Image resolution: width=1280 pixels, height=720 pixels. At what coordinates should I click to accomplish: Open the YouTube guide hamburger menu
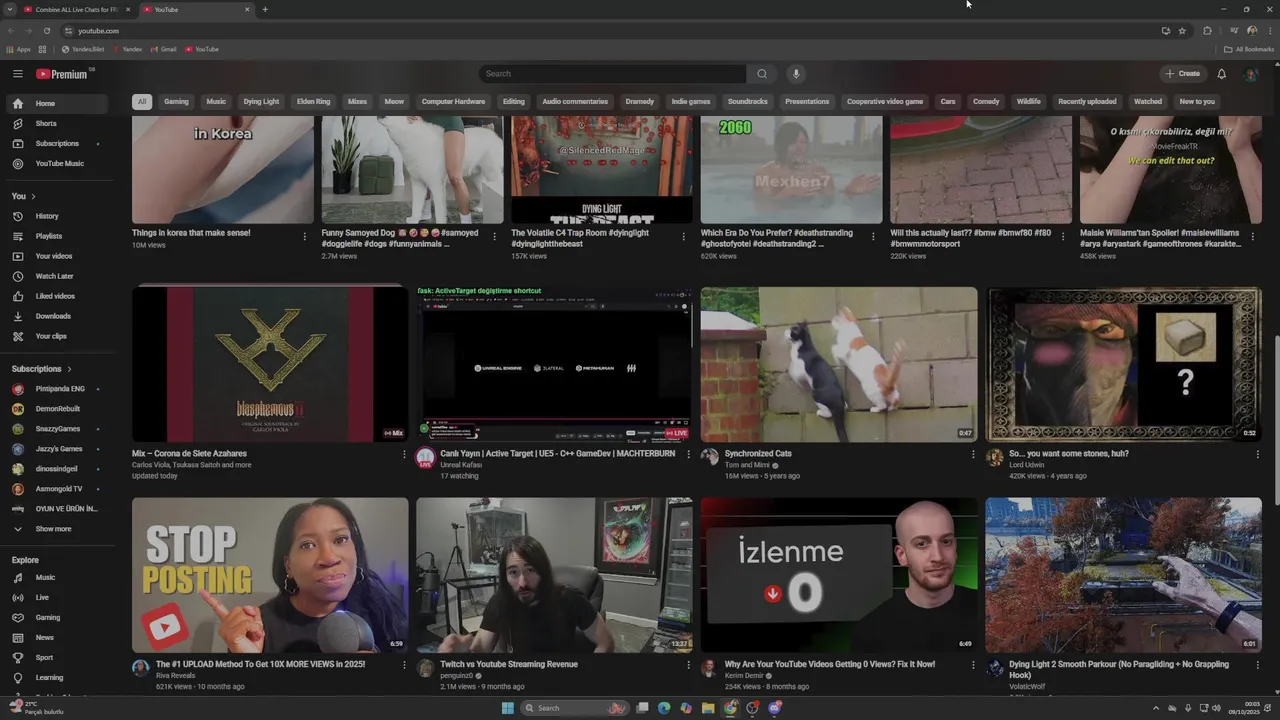17,74
